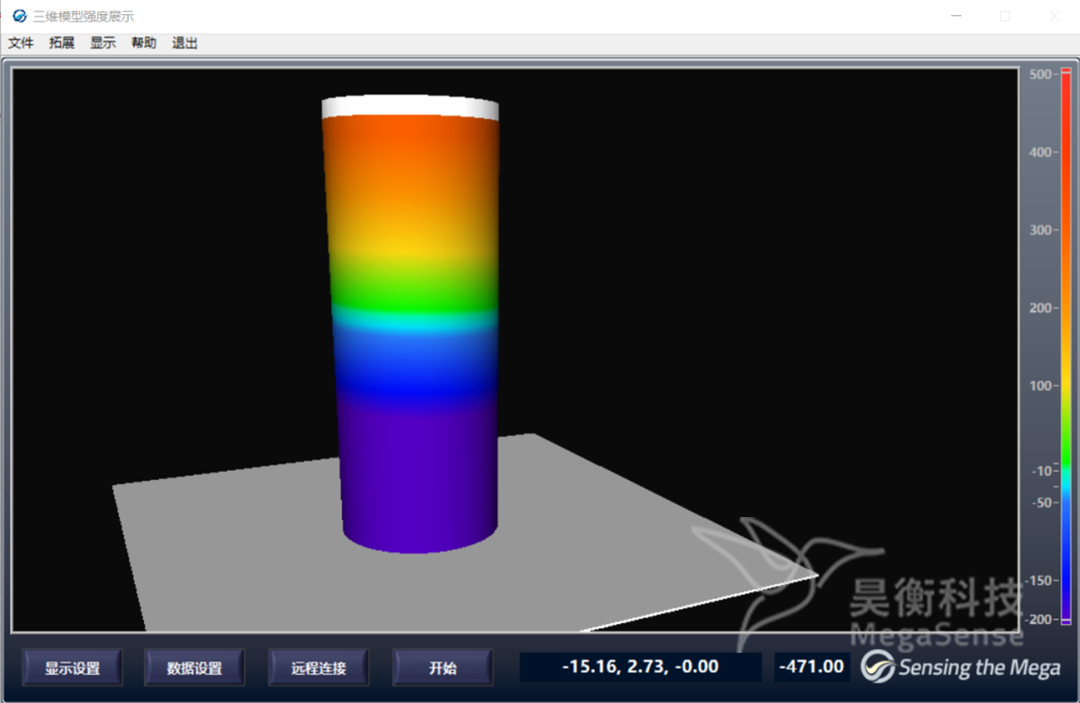
Task: Click the 显示设置 button
Action: 72,667
